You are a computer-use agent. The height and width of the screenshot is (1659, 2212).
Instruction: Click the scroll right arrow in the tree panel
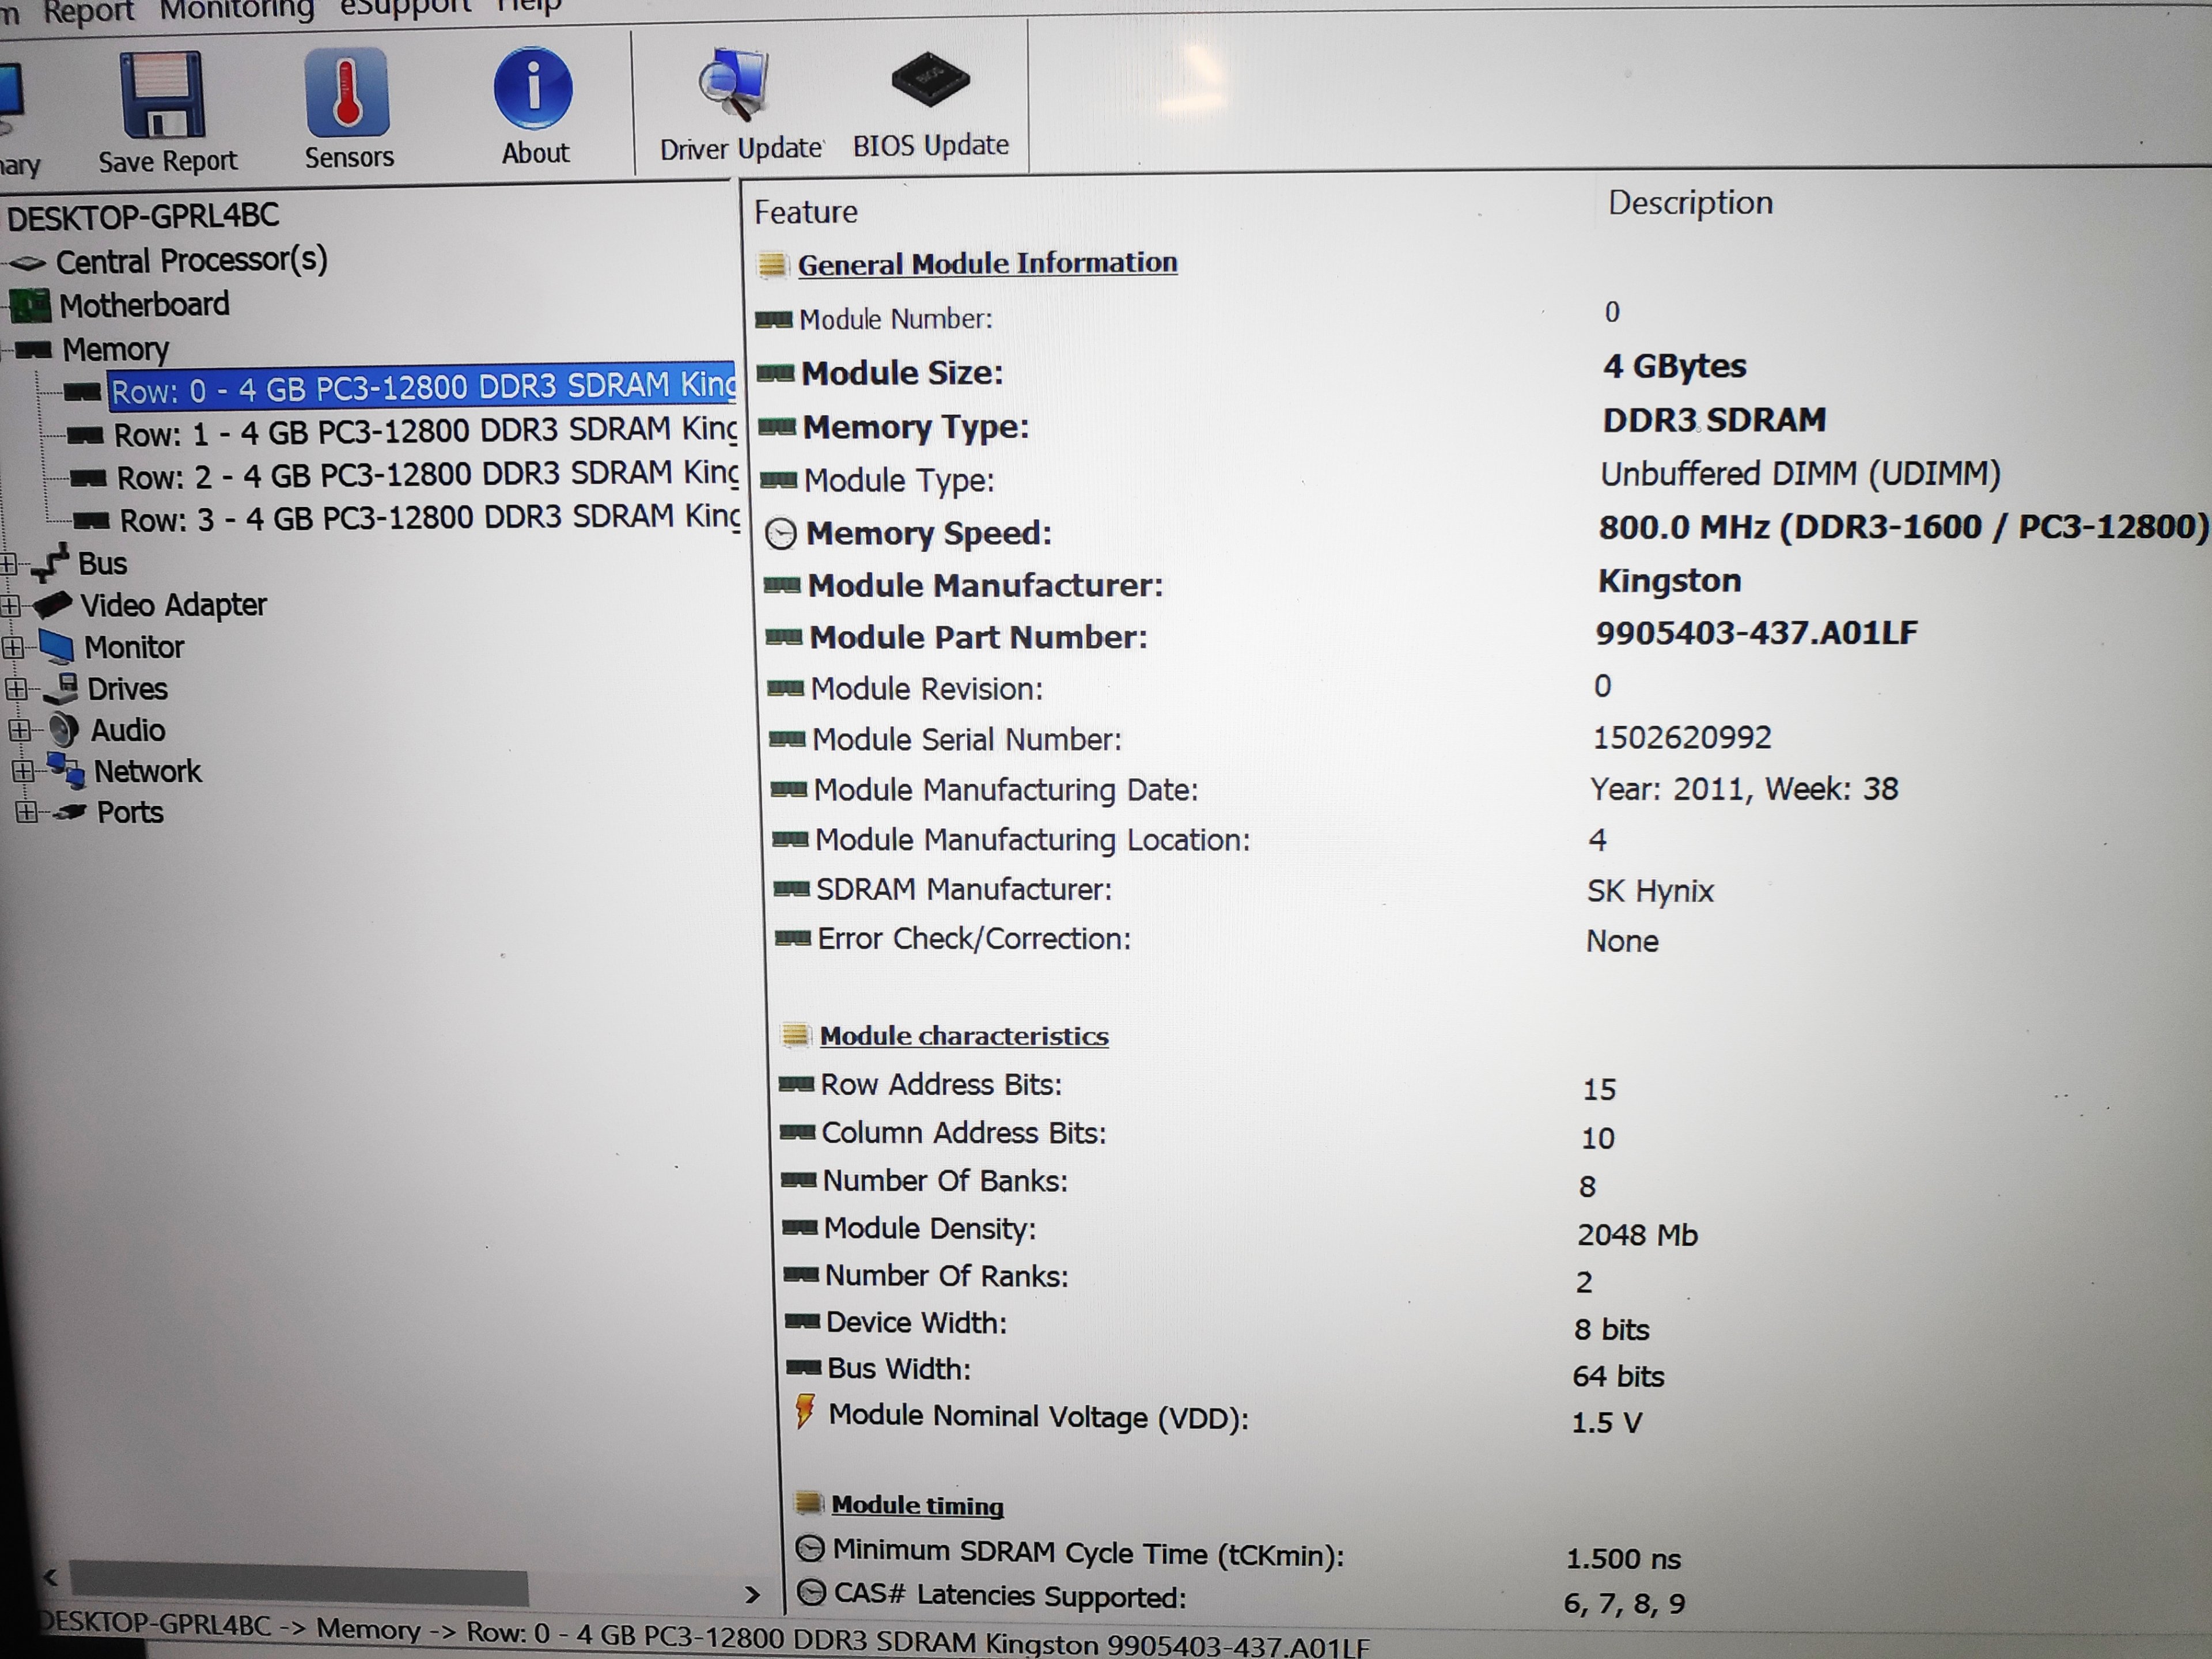753,1595
